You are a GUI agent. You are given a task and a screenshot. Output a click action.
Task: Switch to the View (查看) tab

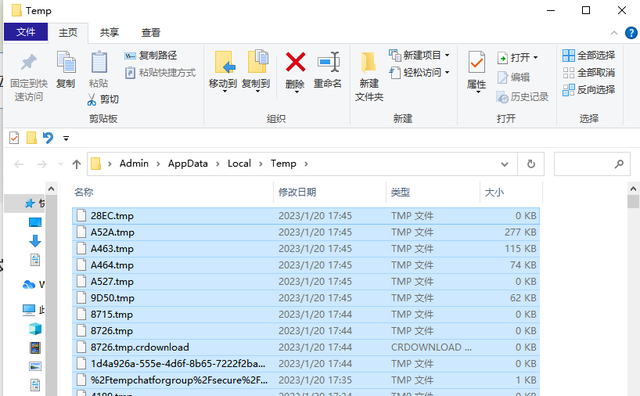click(151, 33)
